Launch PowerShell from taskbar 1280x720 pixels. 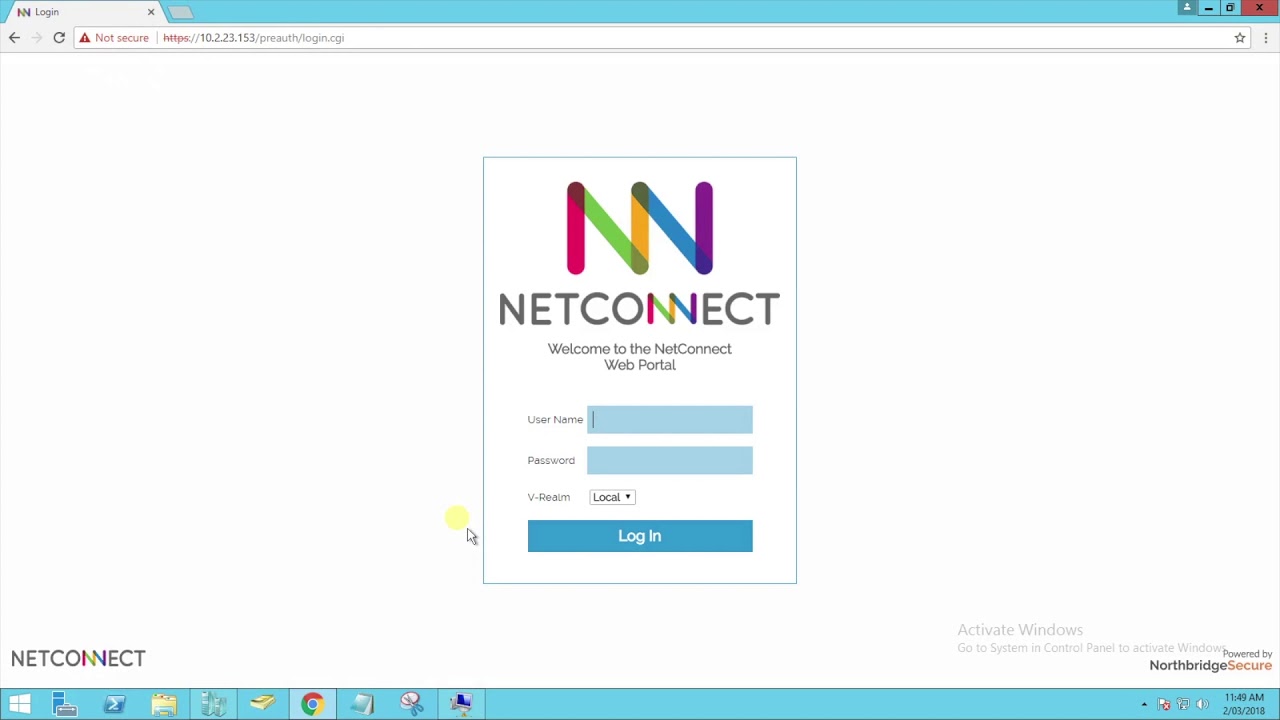coord(114,705)
